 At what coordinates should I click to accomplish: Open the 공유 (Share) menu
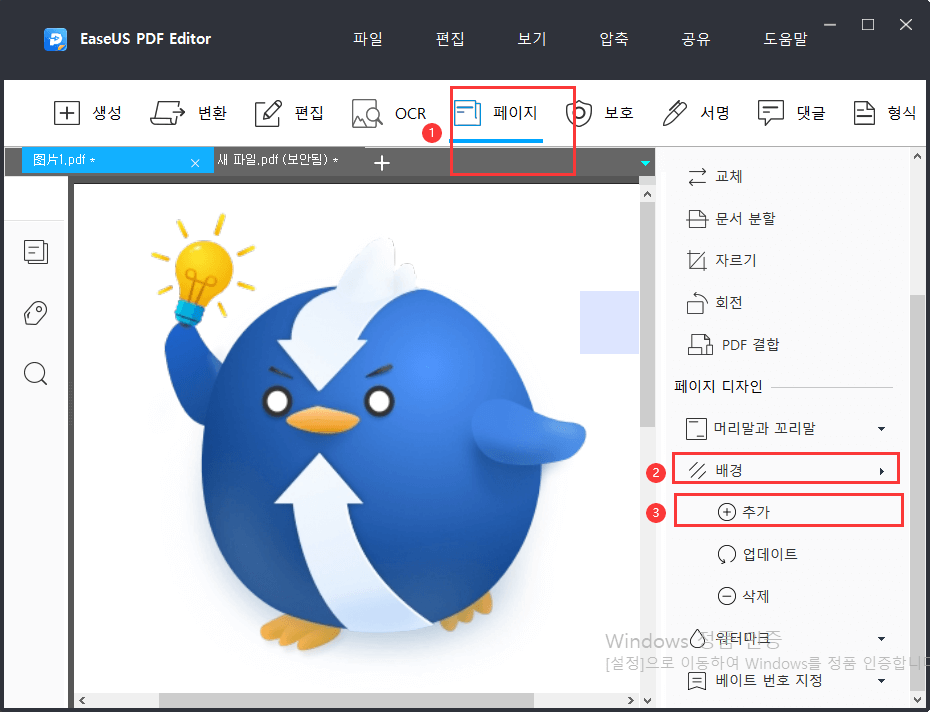pyautogui.click(x=696, y=39)
